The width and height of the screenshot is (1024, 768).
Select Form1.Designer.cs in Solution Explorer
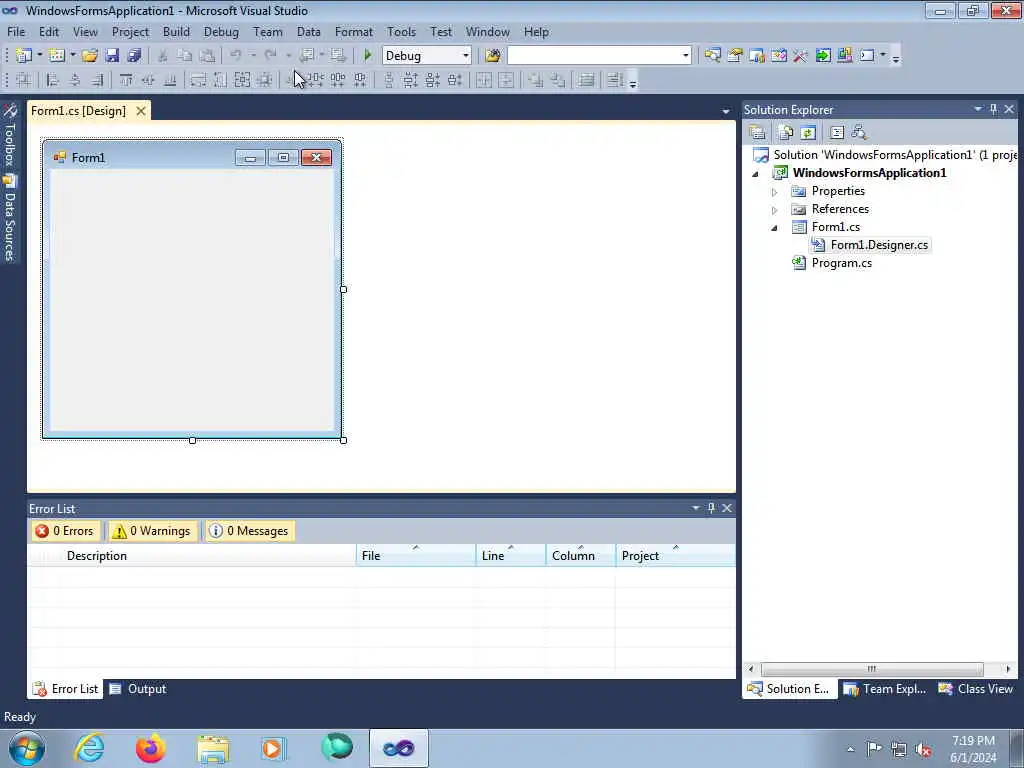(x=879, y=245)
